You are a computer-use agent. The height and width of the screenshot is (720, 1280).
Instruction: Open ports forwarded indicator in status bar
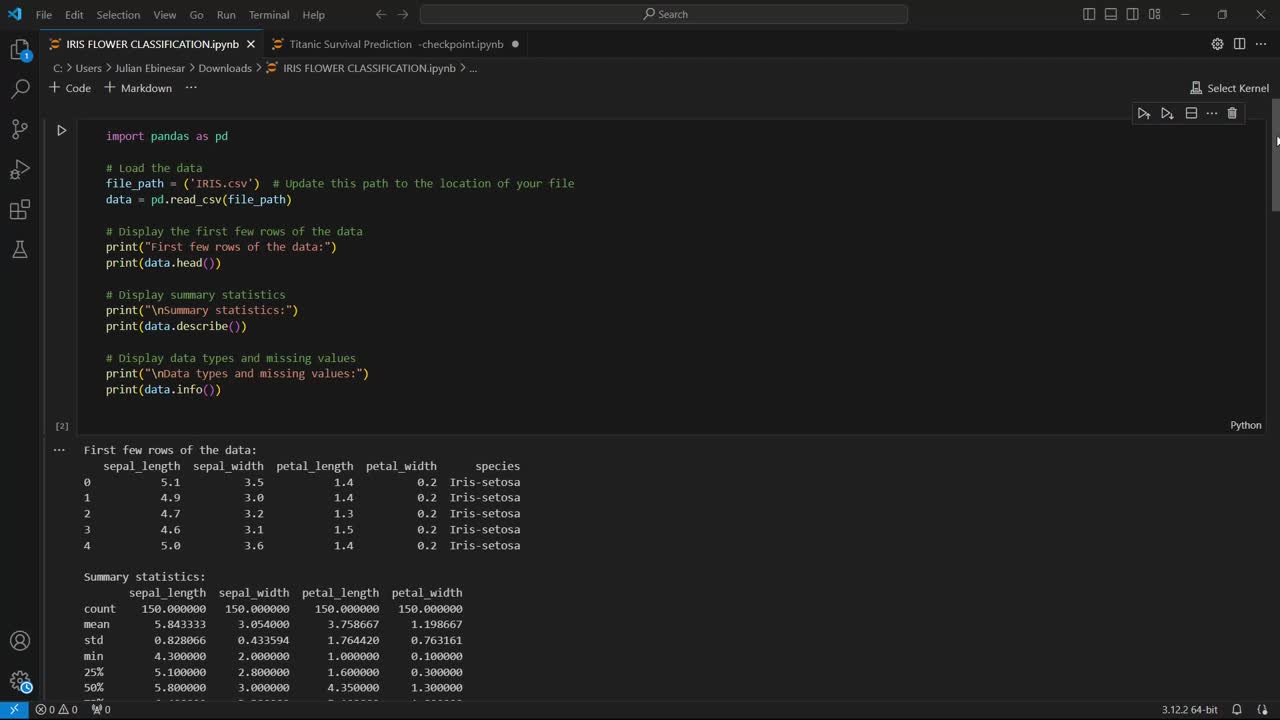[x=101, y=709]
